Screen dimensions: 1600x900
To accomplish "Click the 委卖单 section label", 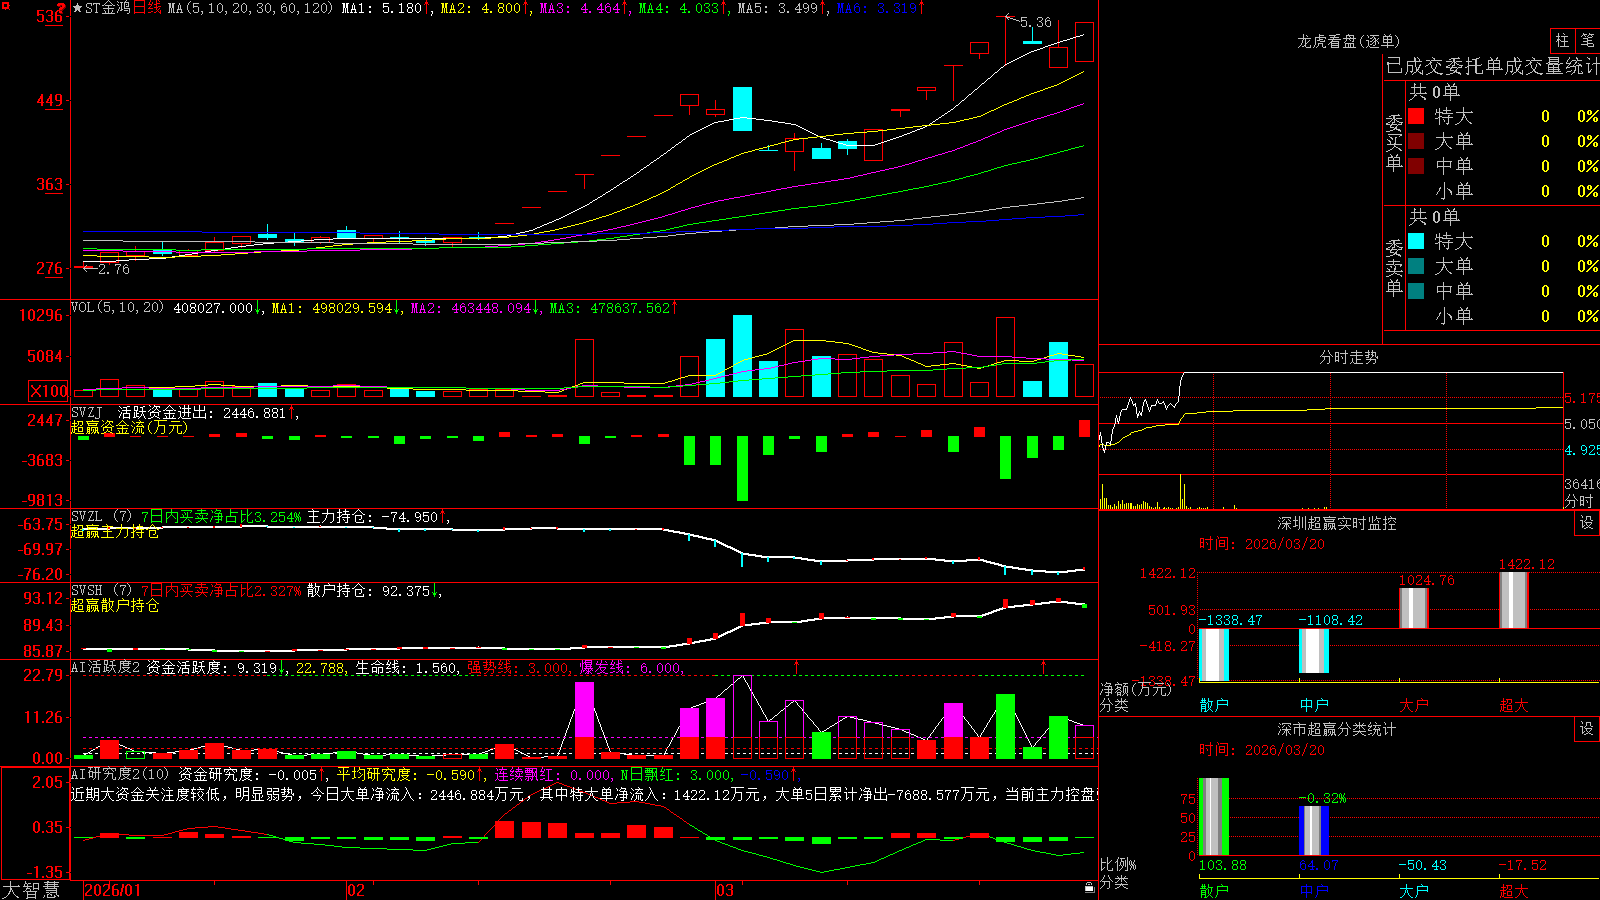I will [x=1394, y=267].
